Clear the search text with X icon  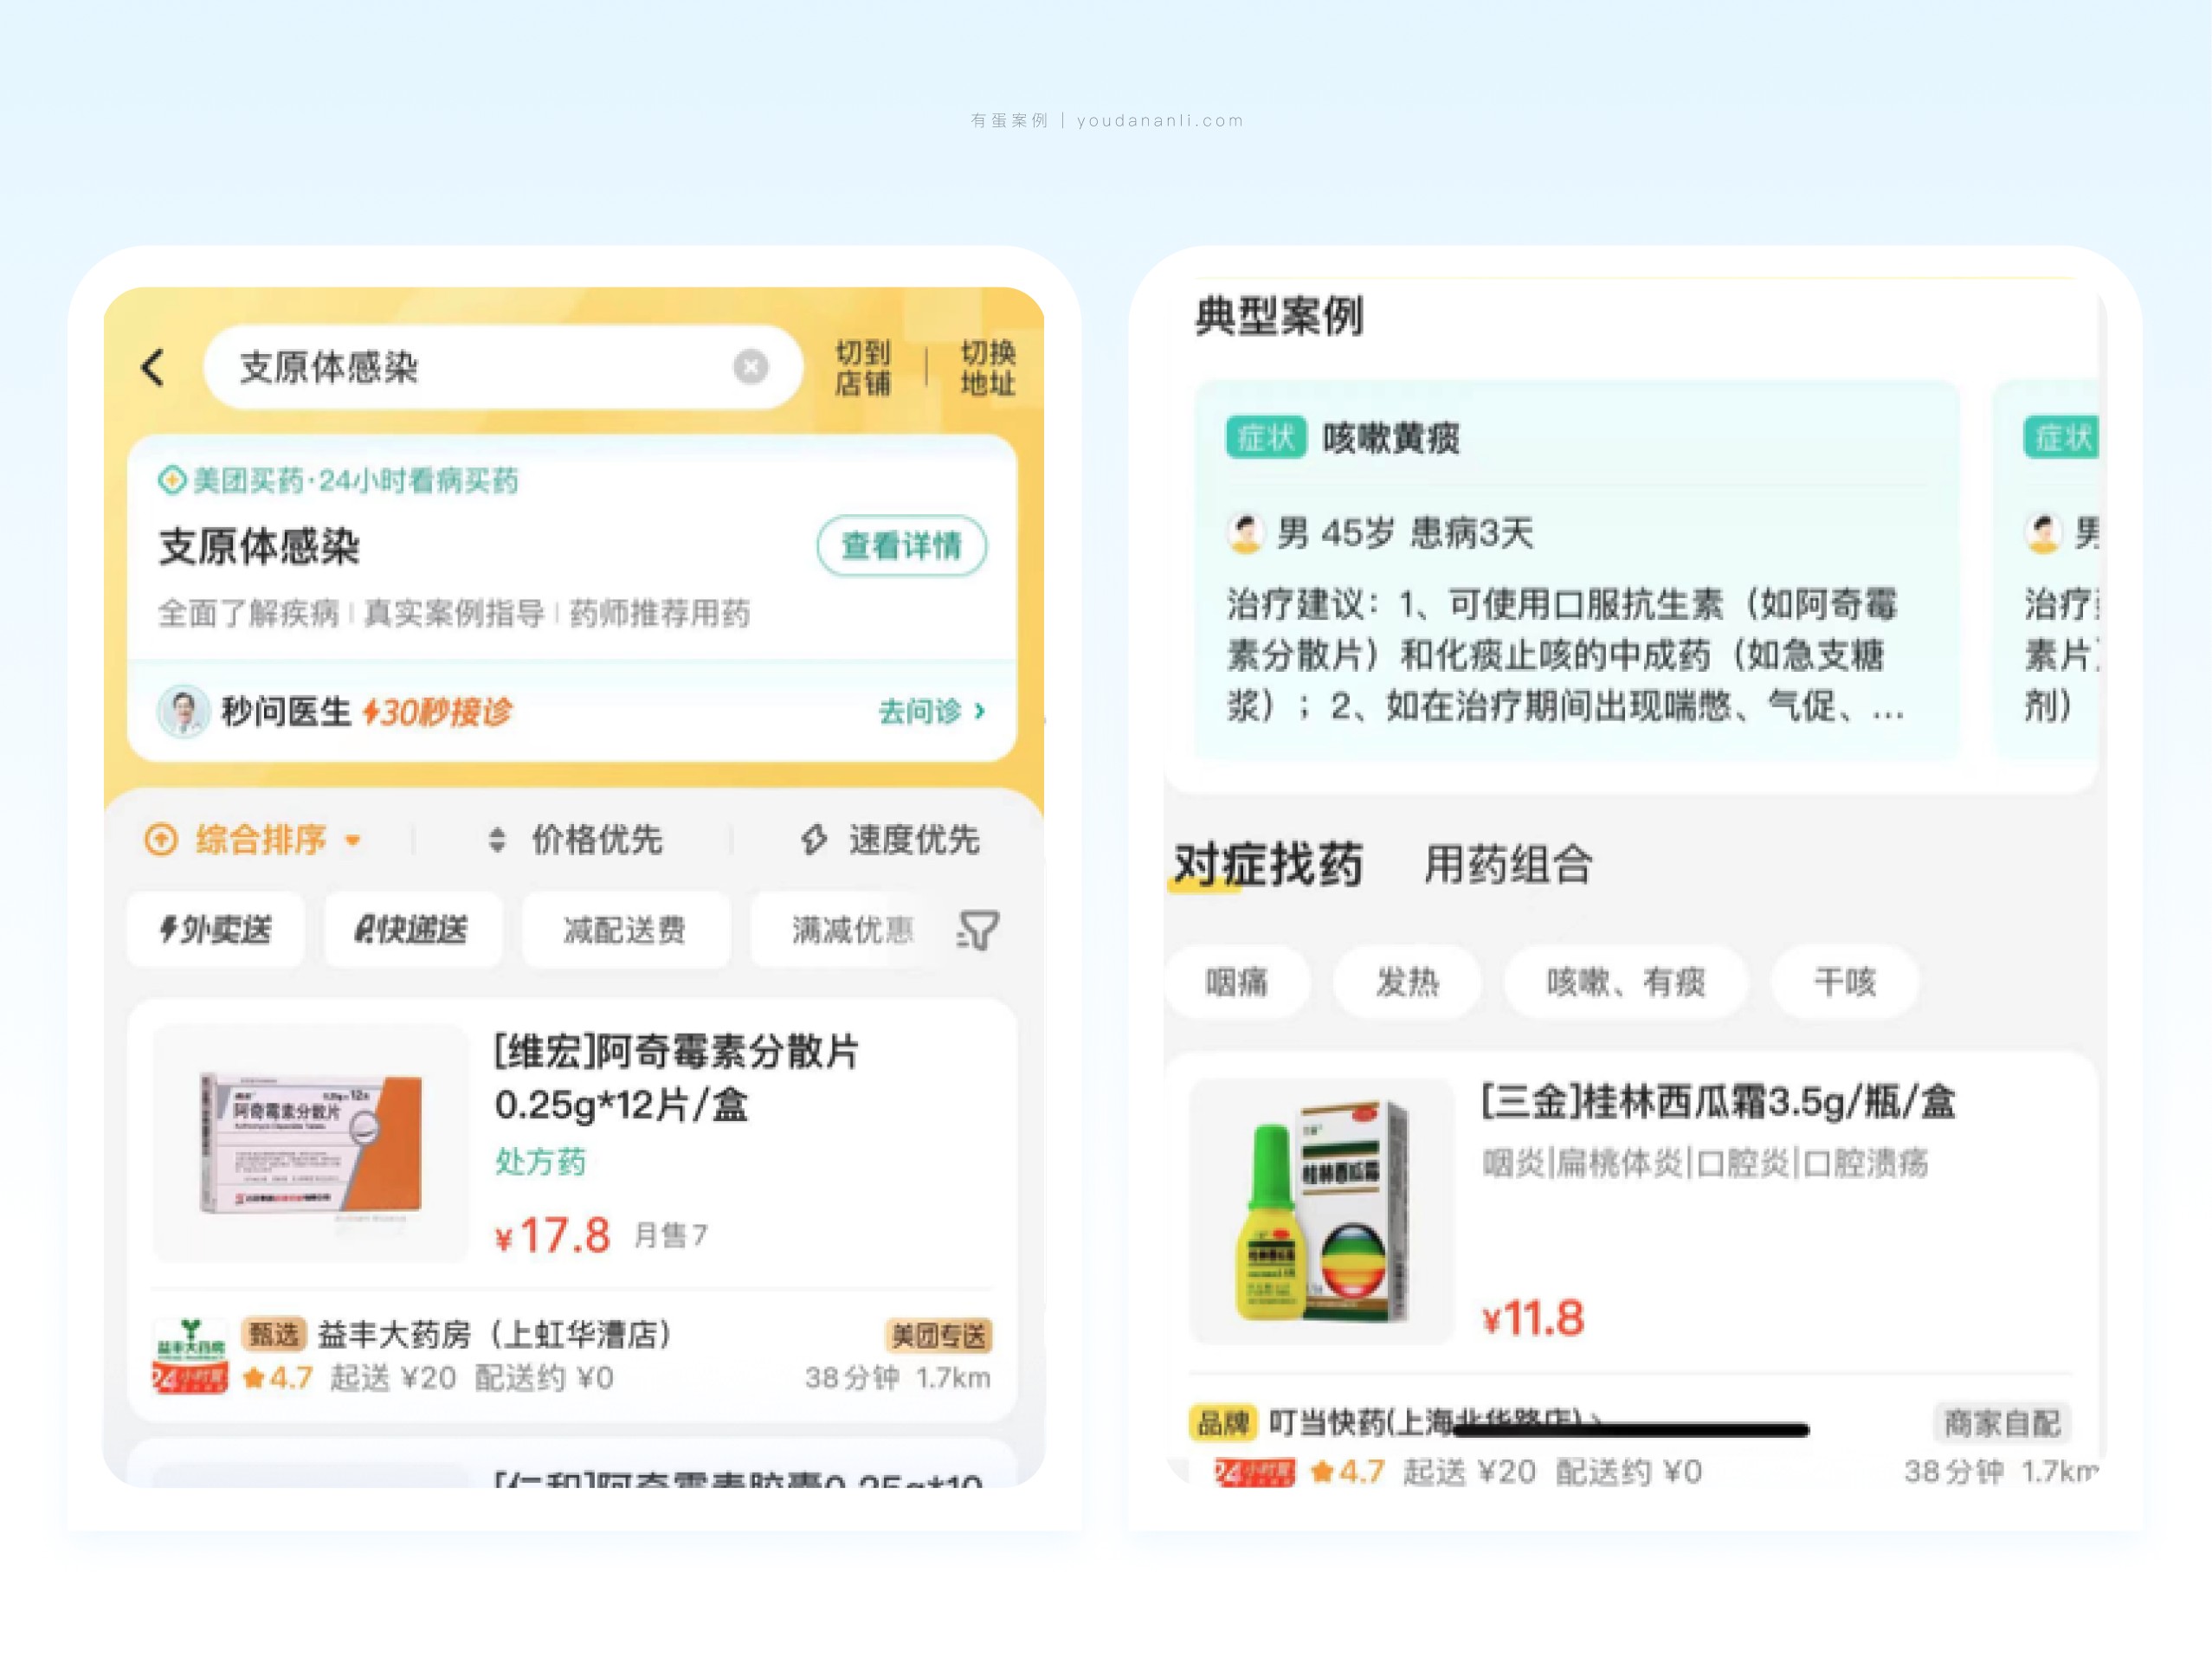click(750, 367)
